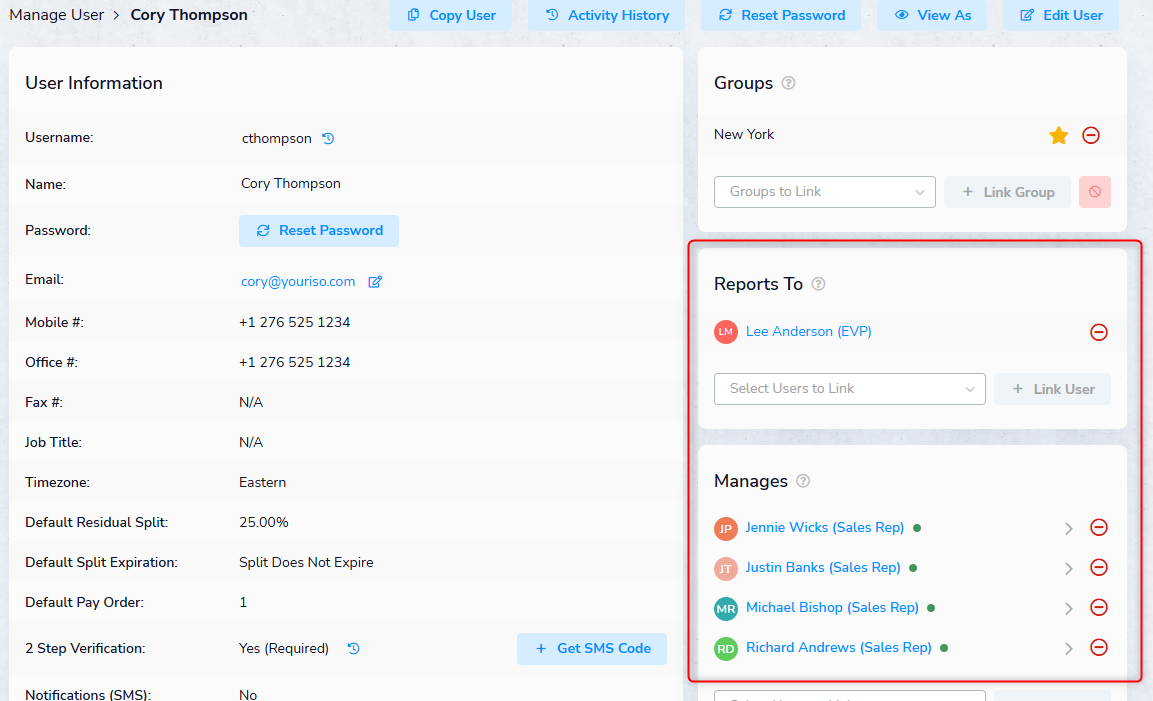Click the New York group name
Screen dimensions: 1153x701
click(x=743, y=135)
